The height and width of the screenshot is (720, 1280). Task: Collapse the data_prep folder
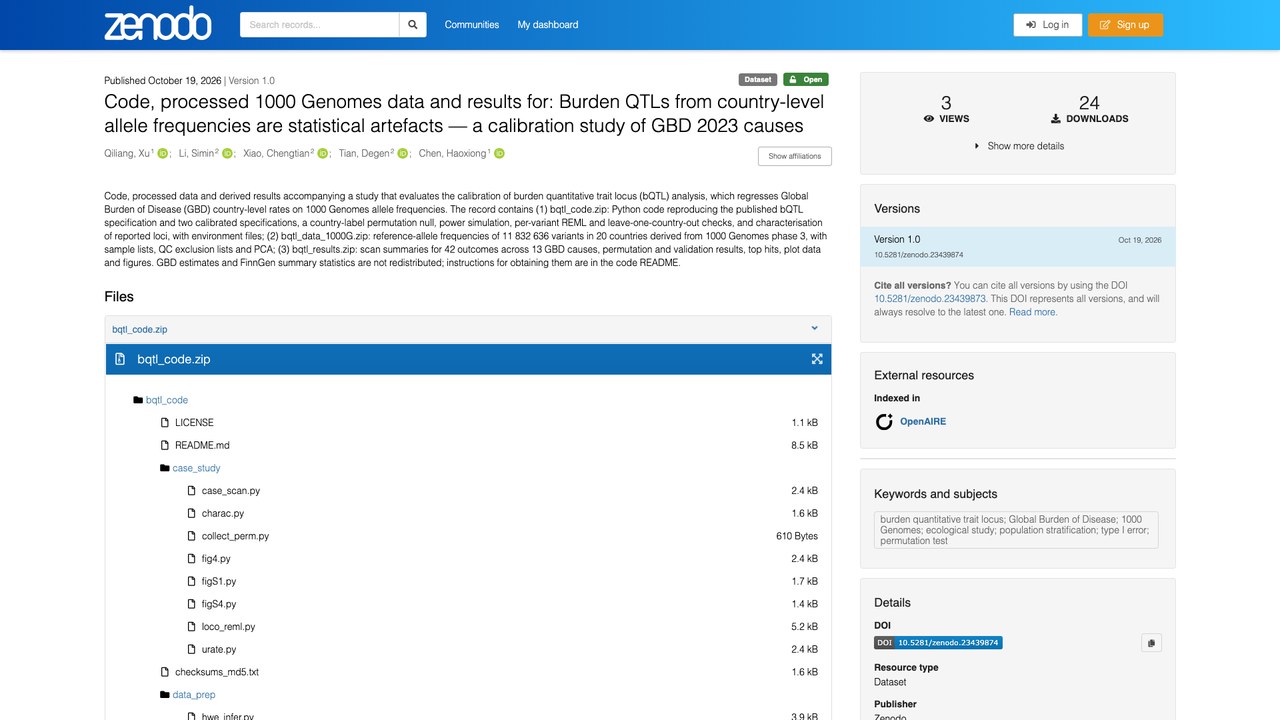[194, 695]
